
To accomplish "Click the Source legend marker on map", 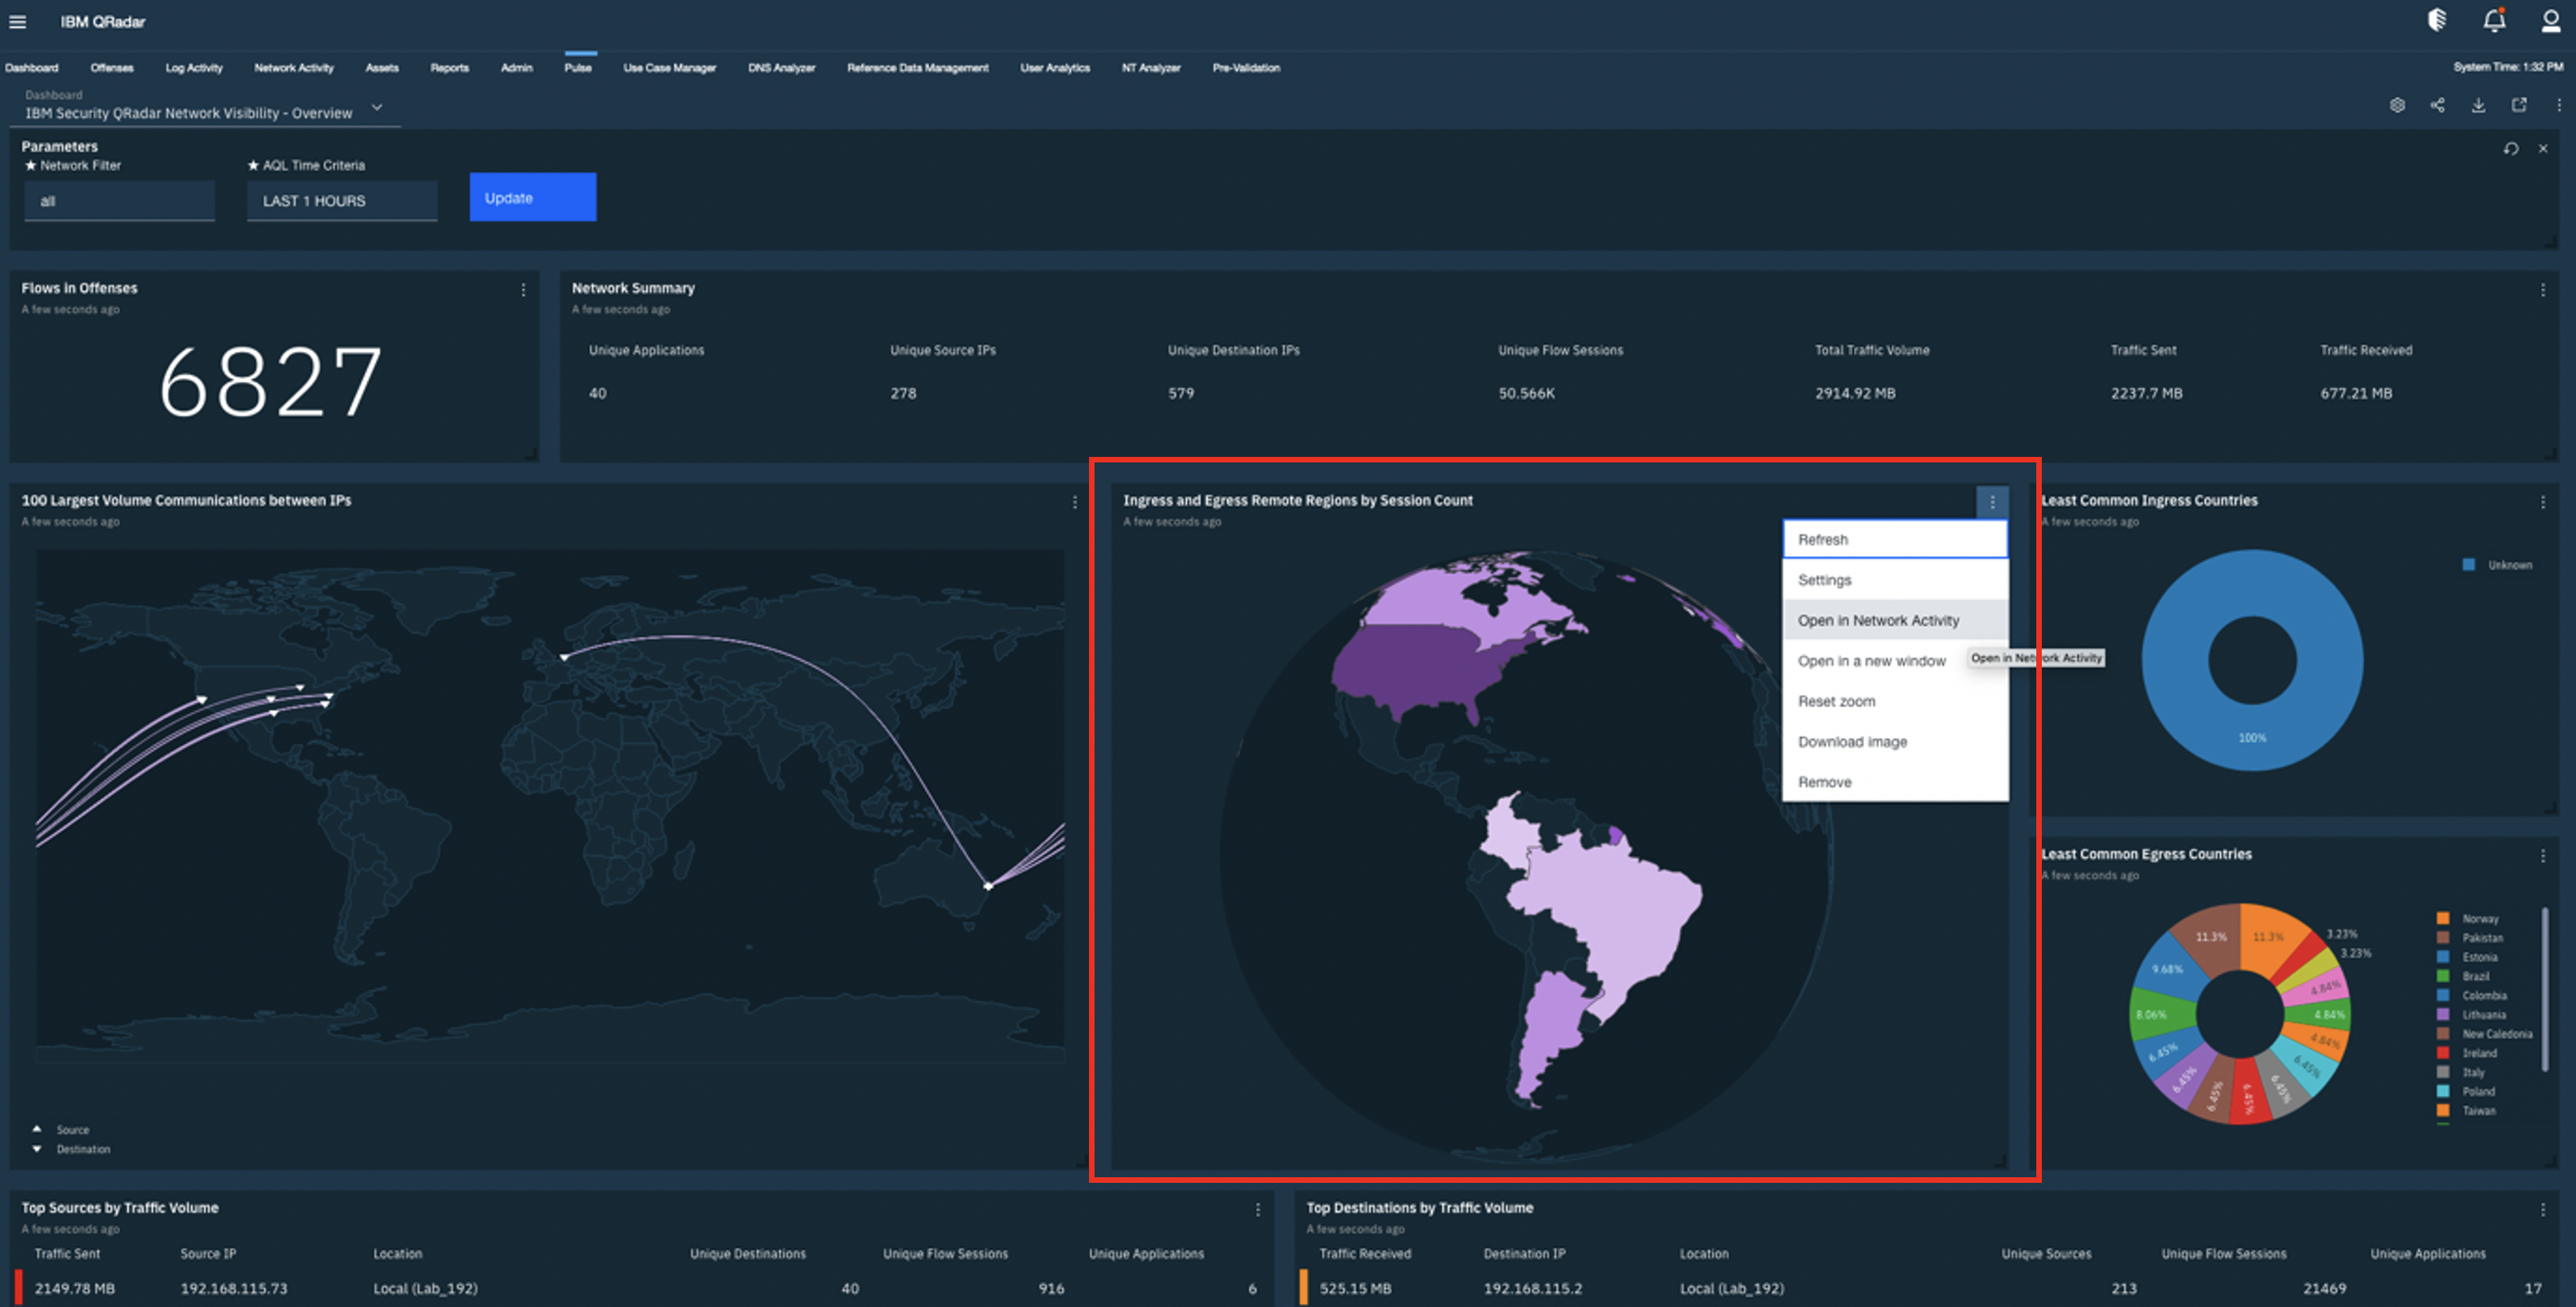I will tap(37, 1129).
